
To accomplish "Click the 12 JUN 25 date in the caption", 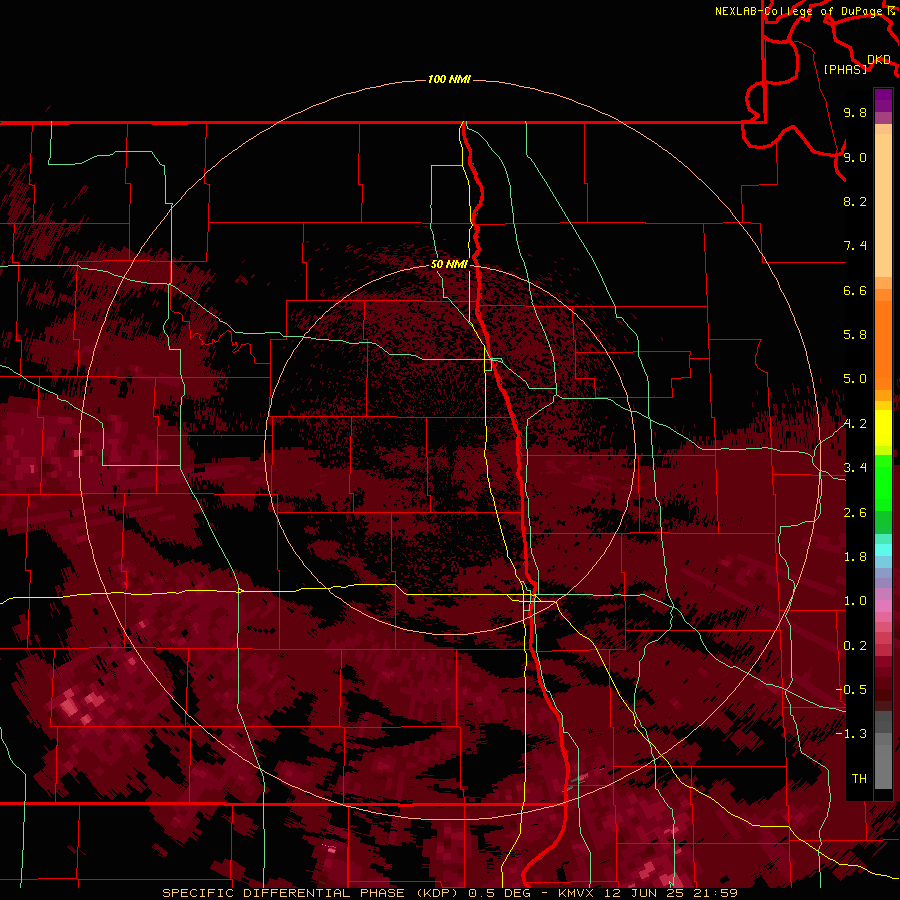I will coord(643,893).
